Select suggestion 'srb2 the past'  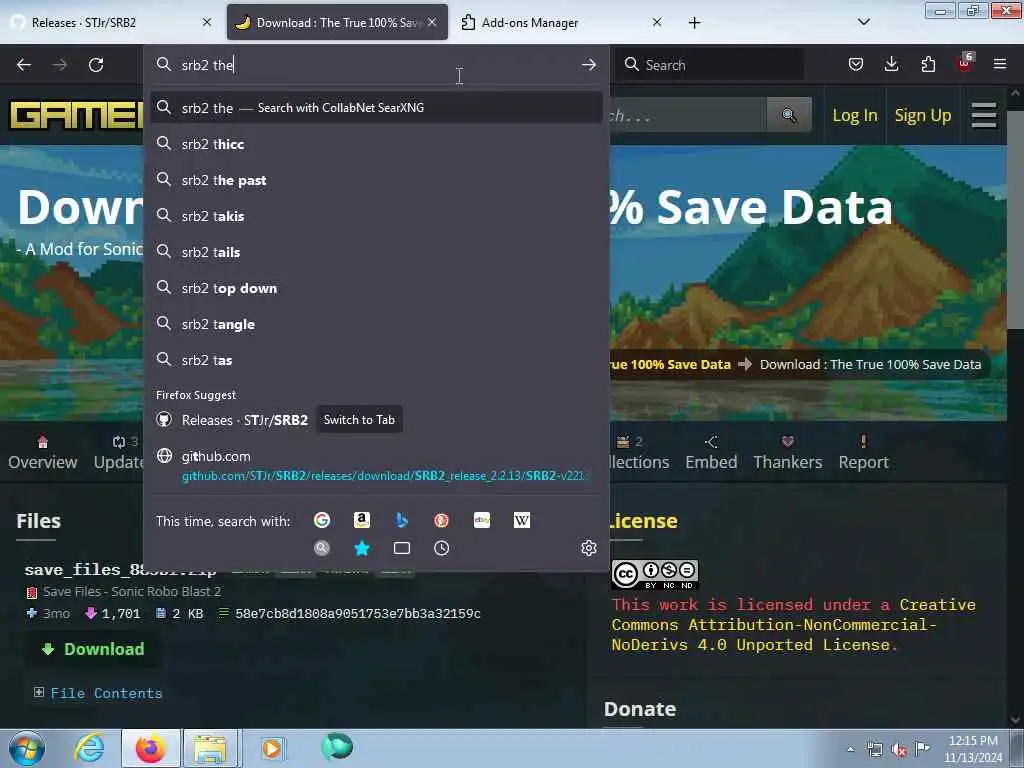point(376,180)
